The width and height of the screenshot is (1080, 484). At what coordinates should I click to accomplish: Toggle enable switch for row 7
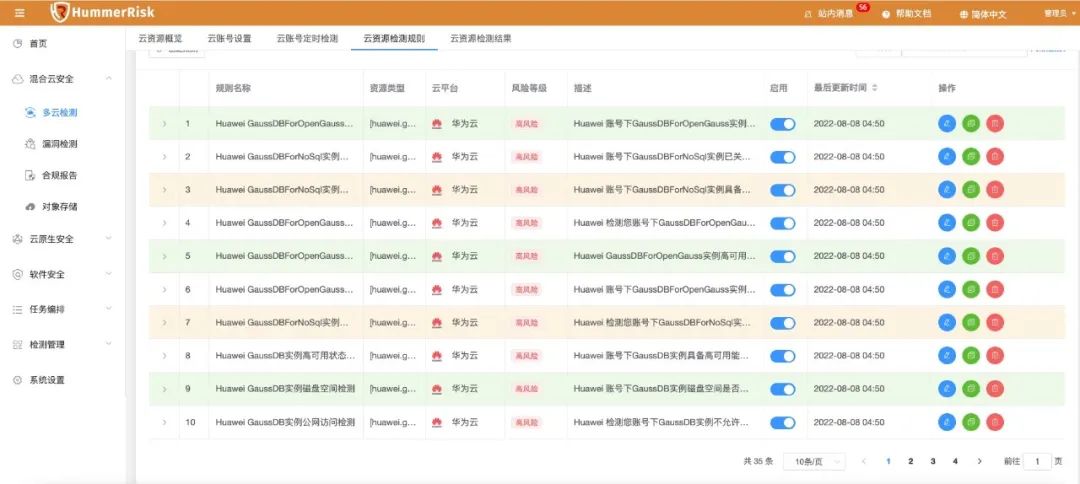point(782,323)
